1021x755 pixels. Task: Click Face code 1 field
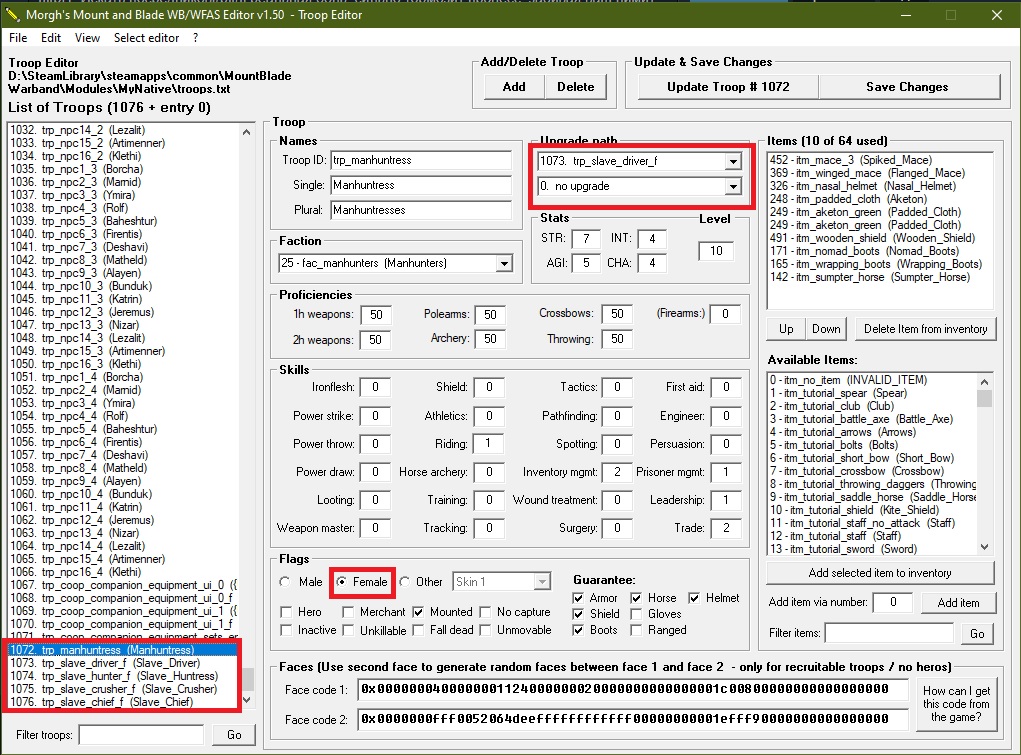pos(633,689)
